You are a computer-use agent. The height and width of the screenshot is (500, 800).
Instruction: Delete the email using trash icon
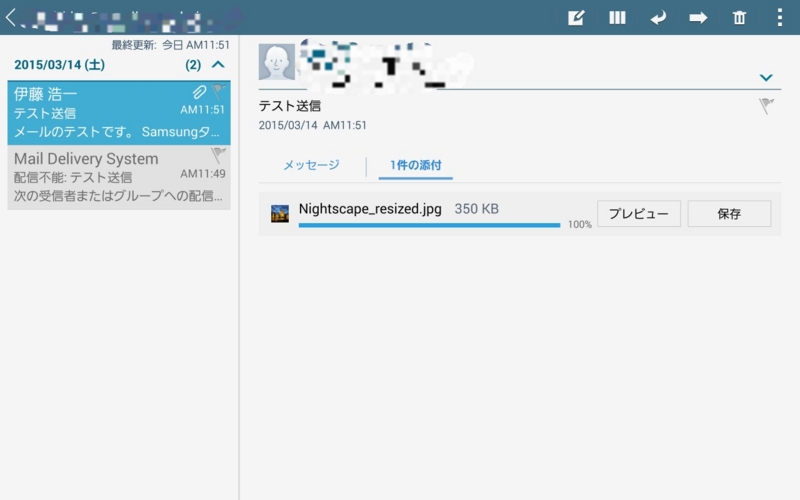click(x=739, y=18)
